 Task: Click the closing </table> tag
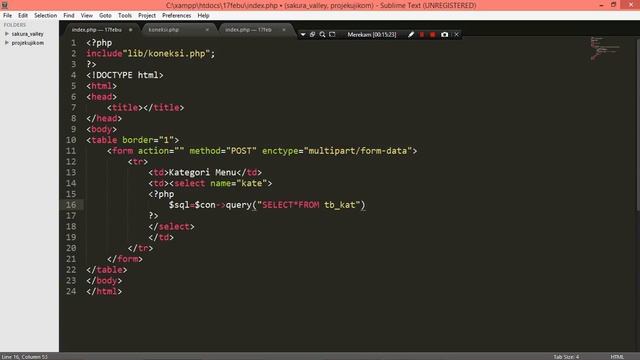(107, 270)
